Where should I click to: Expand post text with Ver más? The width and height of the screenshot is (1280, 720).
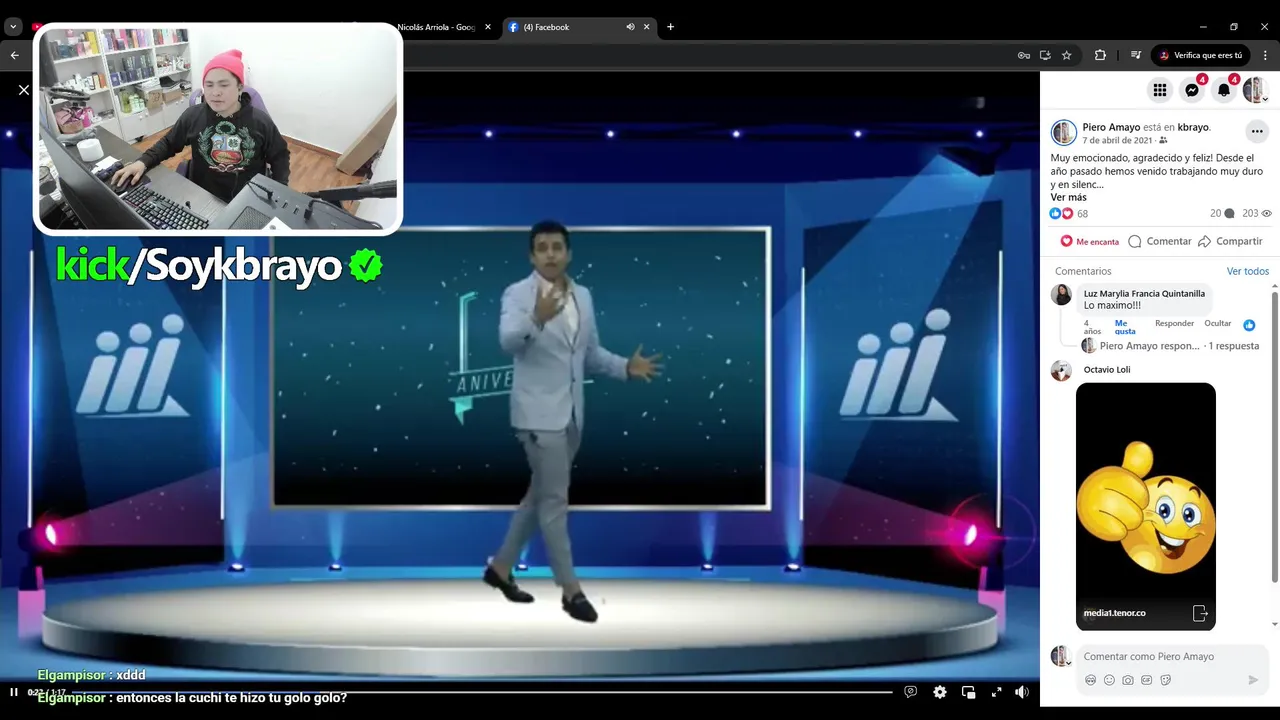coord(1068,197)
